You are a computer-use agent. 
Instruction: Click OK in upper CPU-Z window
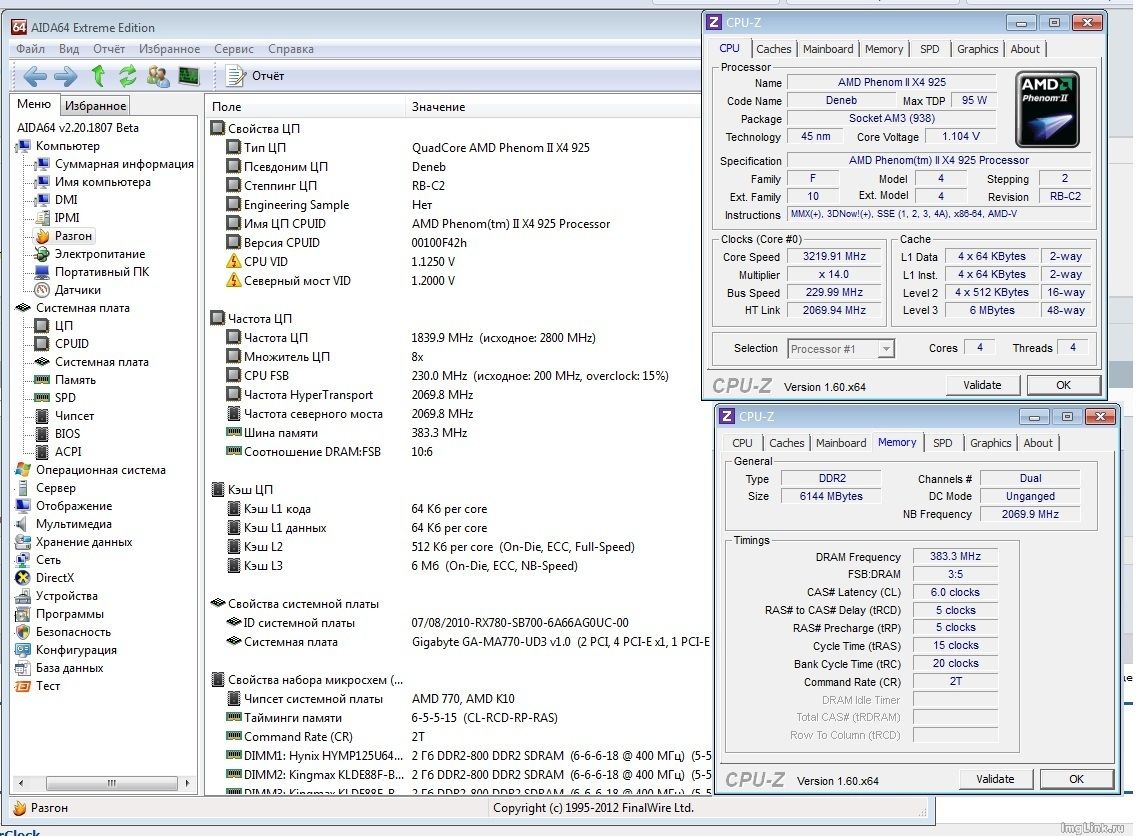[x=1064, y=385]
